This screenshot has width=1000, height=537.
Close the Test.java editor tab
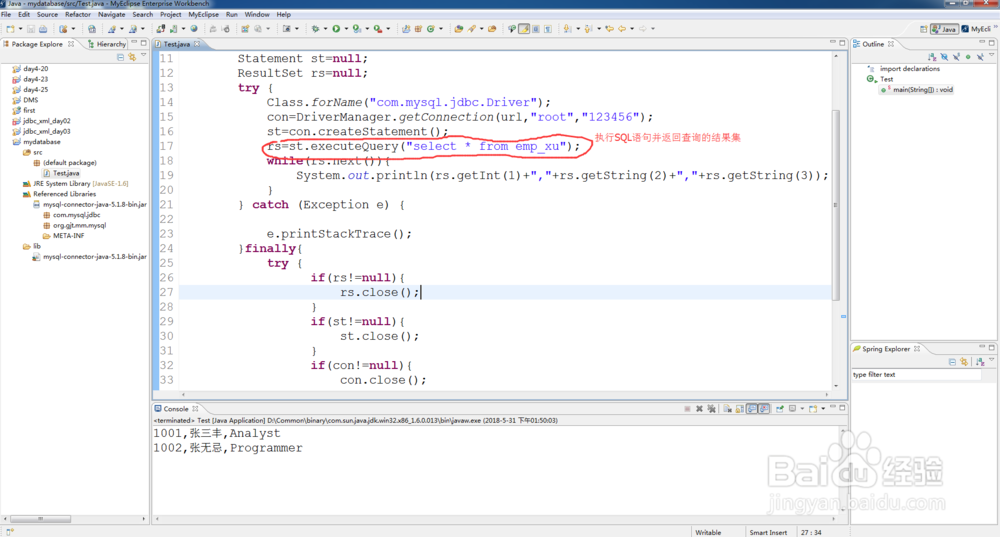(x=197, y=44)
